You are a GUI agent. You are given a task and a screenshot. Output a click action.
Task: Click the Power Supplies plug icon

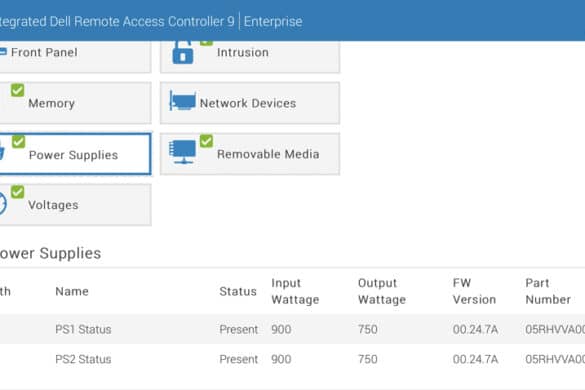pyautogui.click(x=2, y=151)
